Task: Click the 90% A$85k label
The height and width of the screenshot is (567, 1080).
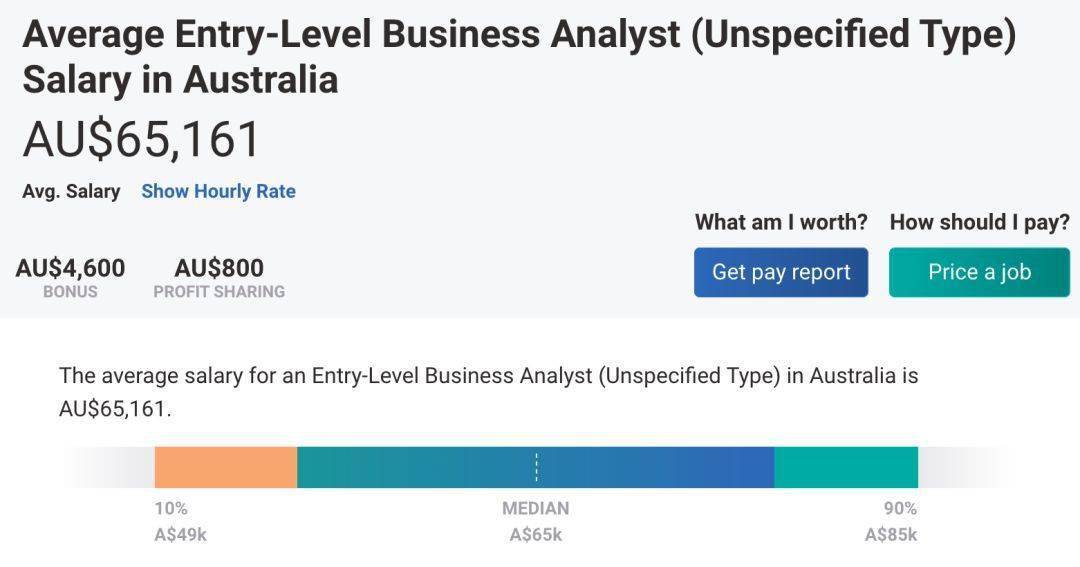Action: [891, 522]
